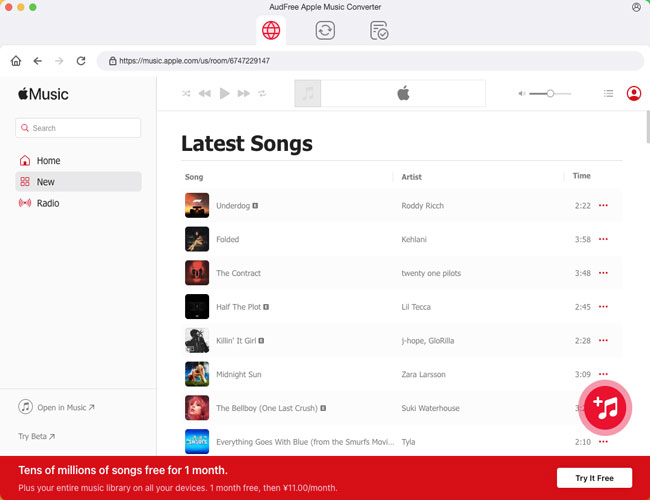Toggle shuffle playback
Image resolution: width=650 pixels, height=500 pixels.
coord(186,94)
